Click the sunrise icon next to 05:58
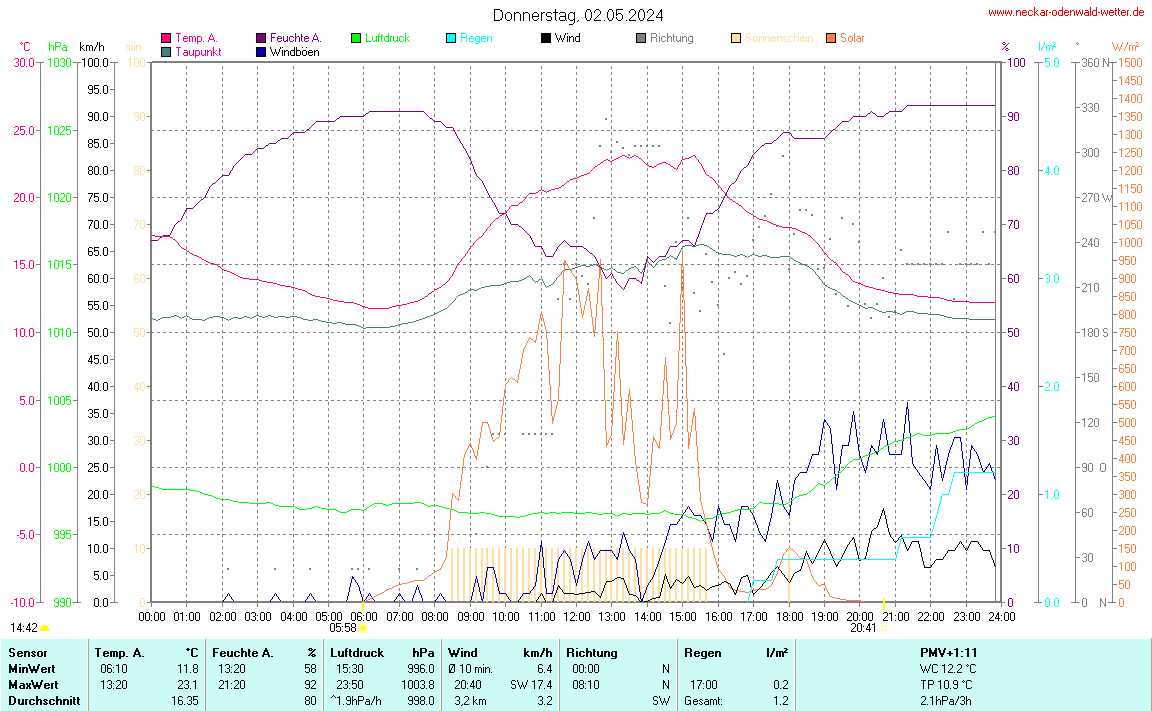 [362, 628]
